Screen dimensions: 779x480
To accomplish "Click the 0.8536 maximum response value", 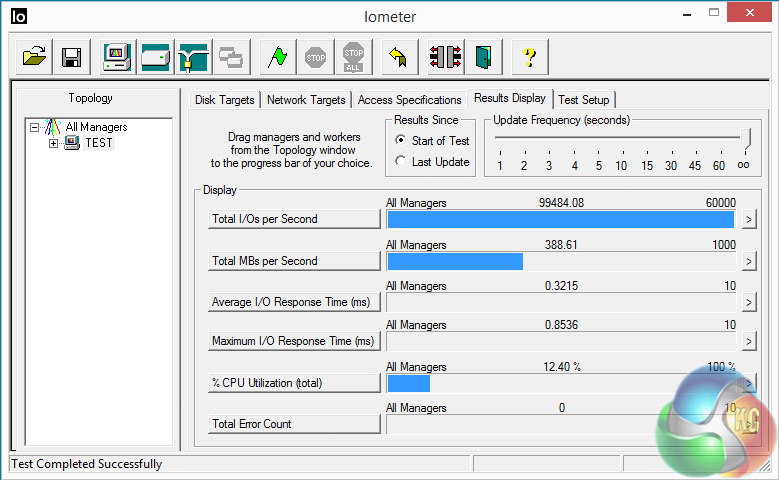I will coord(561,325).
